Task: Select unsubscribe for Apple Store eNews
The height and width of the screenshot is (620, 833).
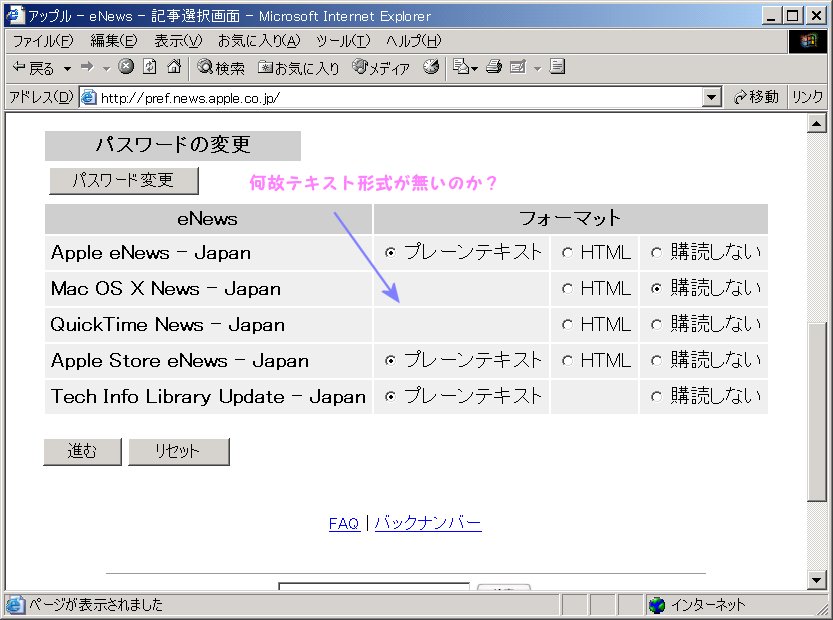Action: tap(657, 361)
